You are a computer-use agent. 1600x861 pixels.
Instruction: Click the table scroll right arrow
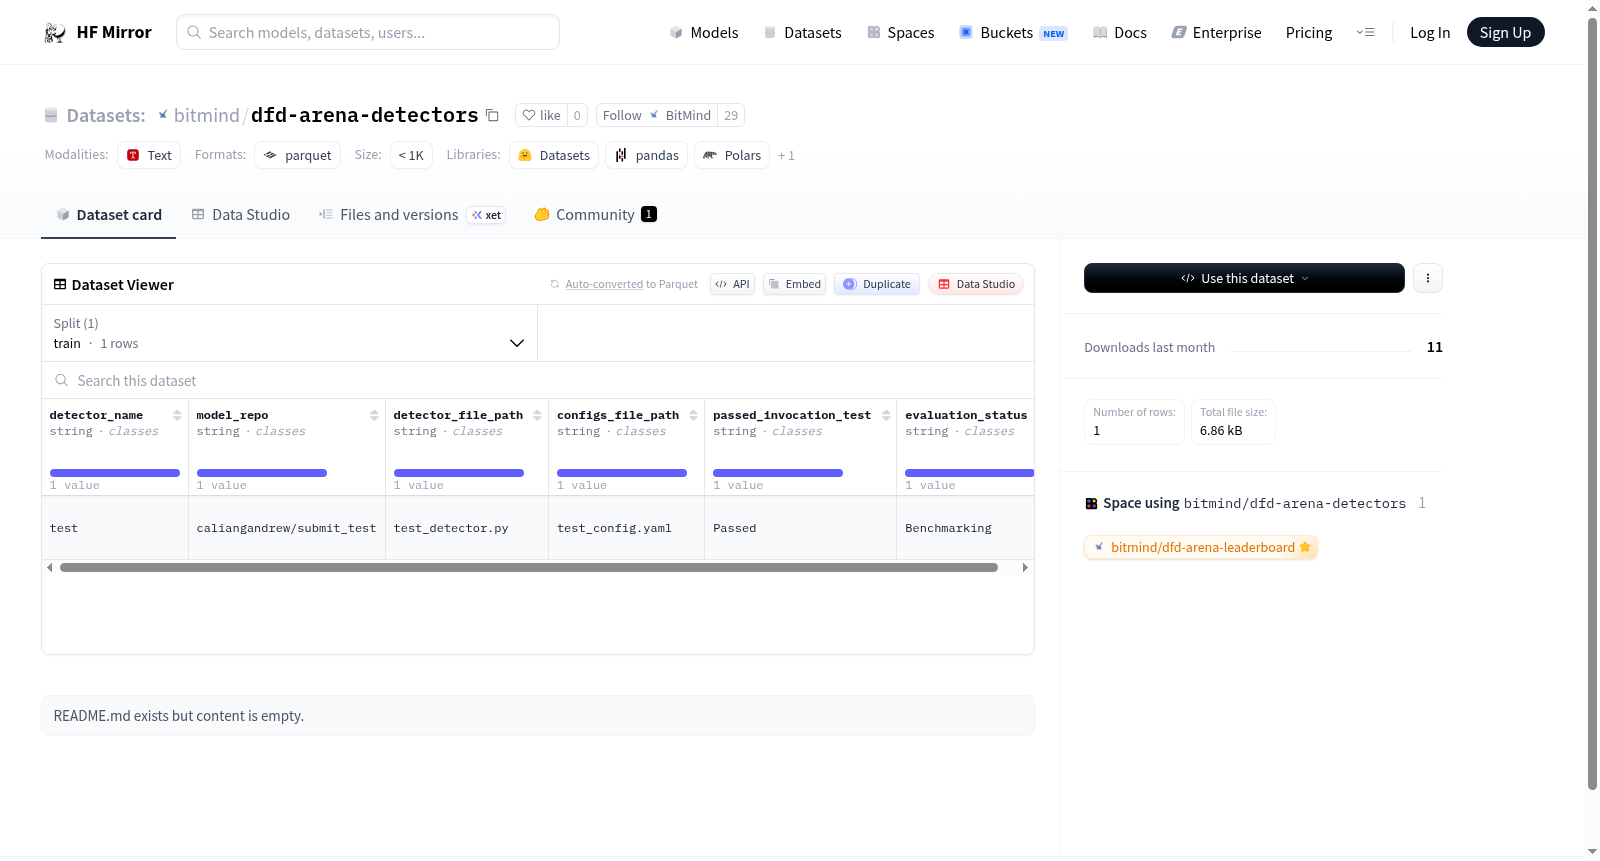[x=1025, y=567]
